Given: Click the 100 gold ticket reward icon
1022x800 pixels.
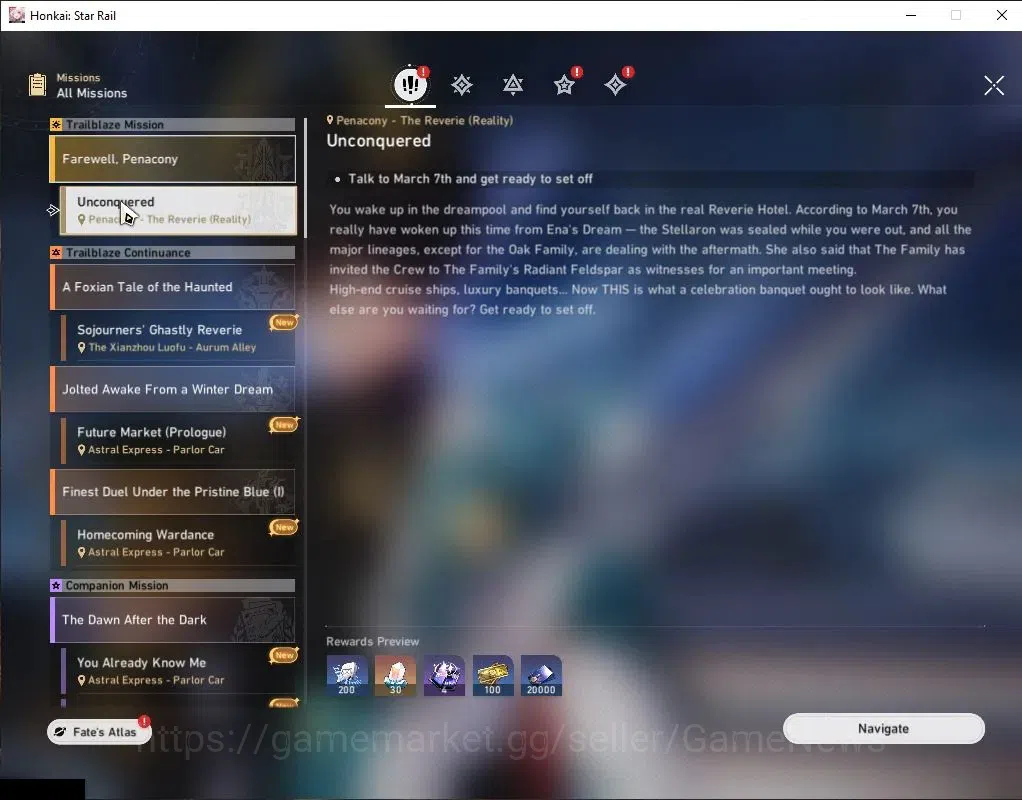Looking at the screenshot, I should (x=493, y=675).
